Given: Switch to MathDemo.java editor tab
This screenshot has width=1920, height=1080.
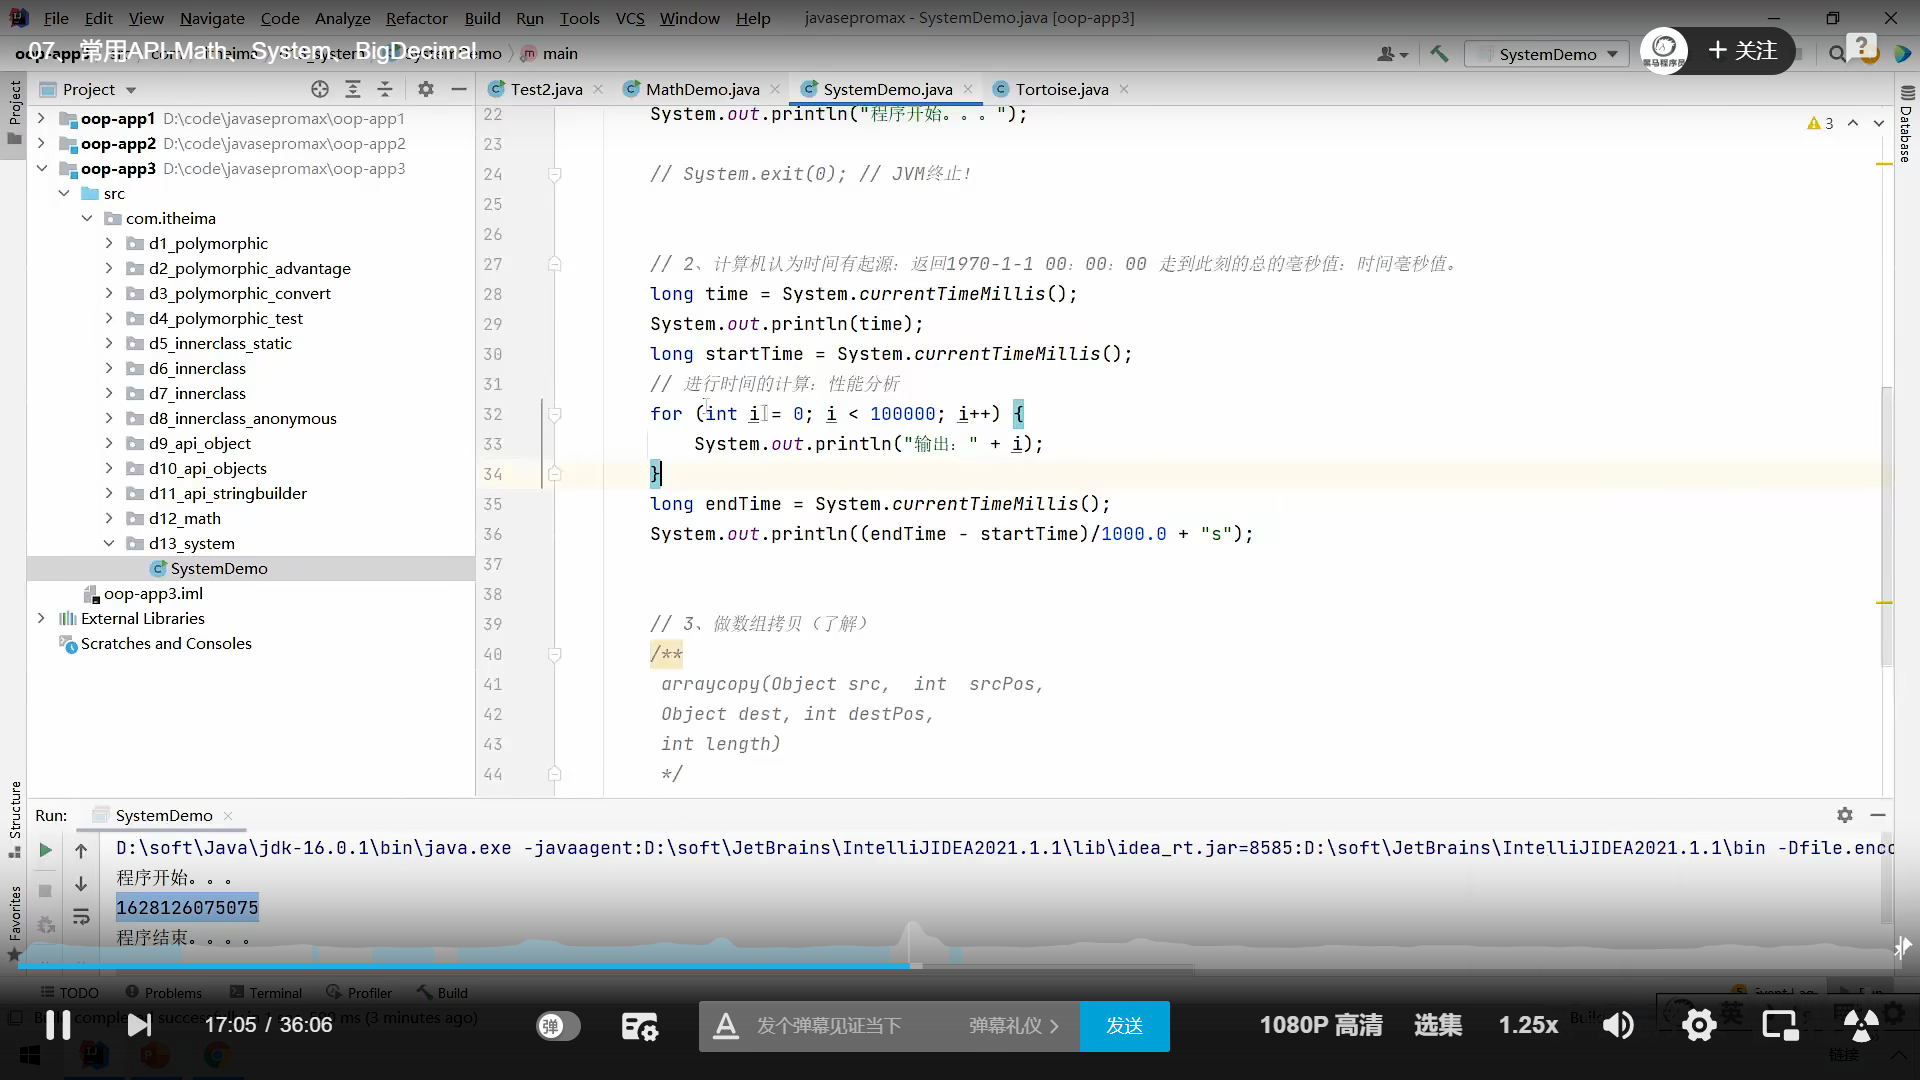Looking at the screenshot, I should click(702, 89).
